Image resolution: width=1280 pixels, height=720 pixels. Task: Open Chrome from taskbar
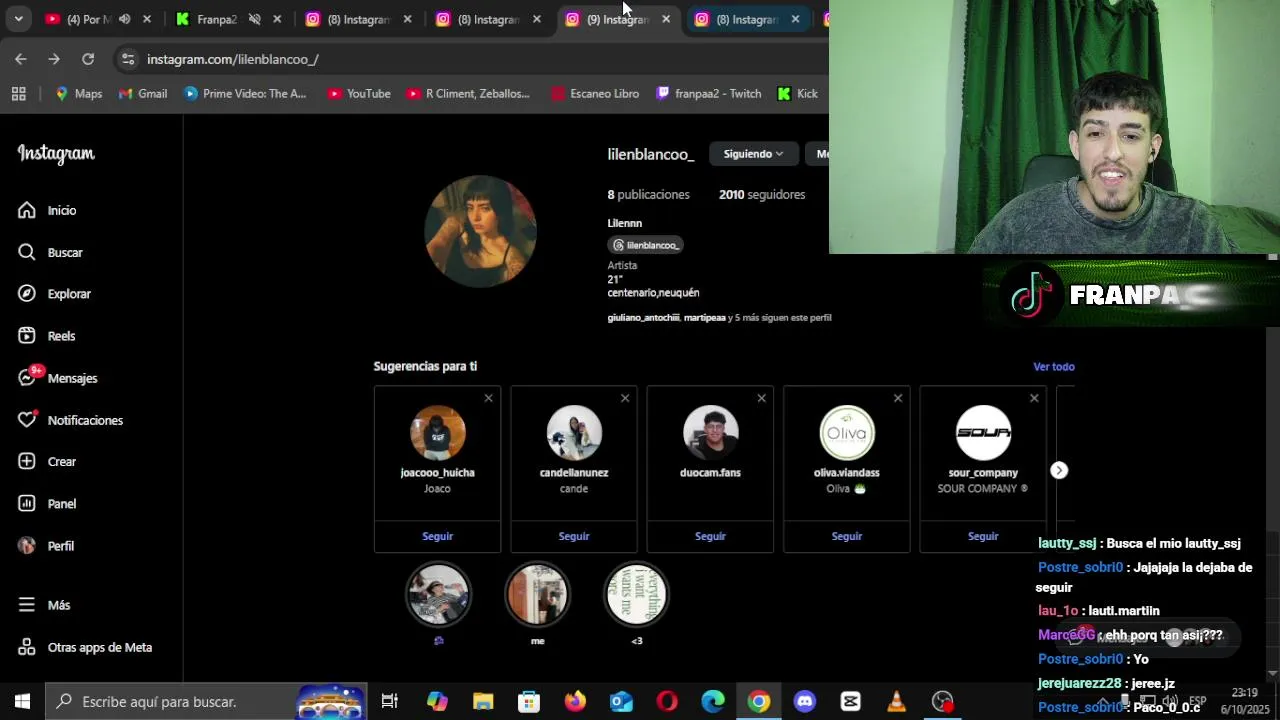point(759,702)
